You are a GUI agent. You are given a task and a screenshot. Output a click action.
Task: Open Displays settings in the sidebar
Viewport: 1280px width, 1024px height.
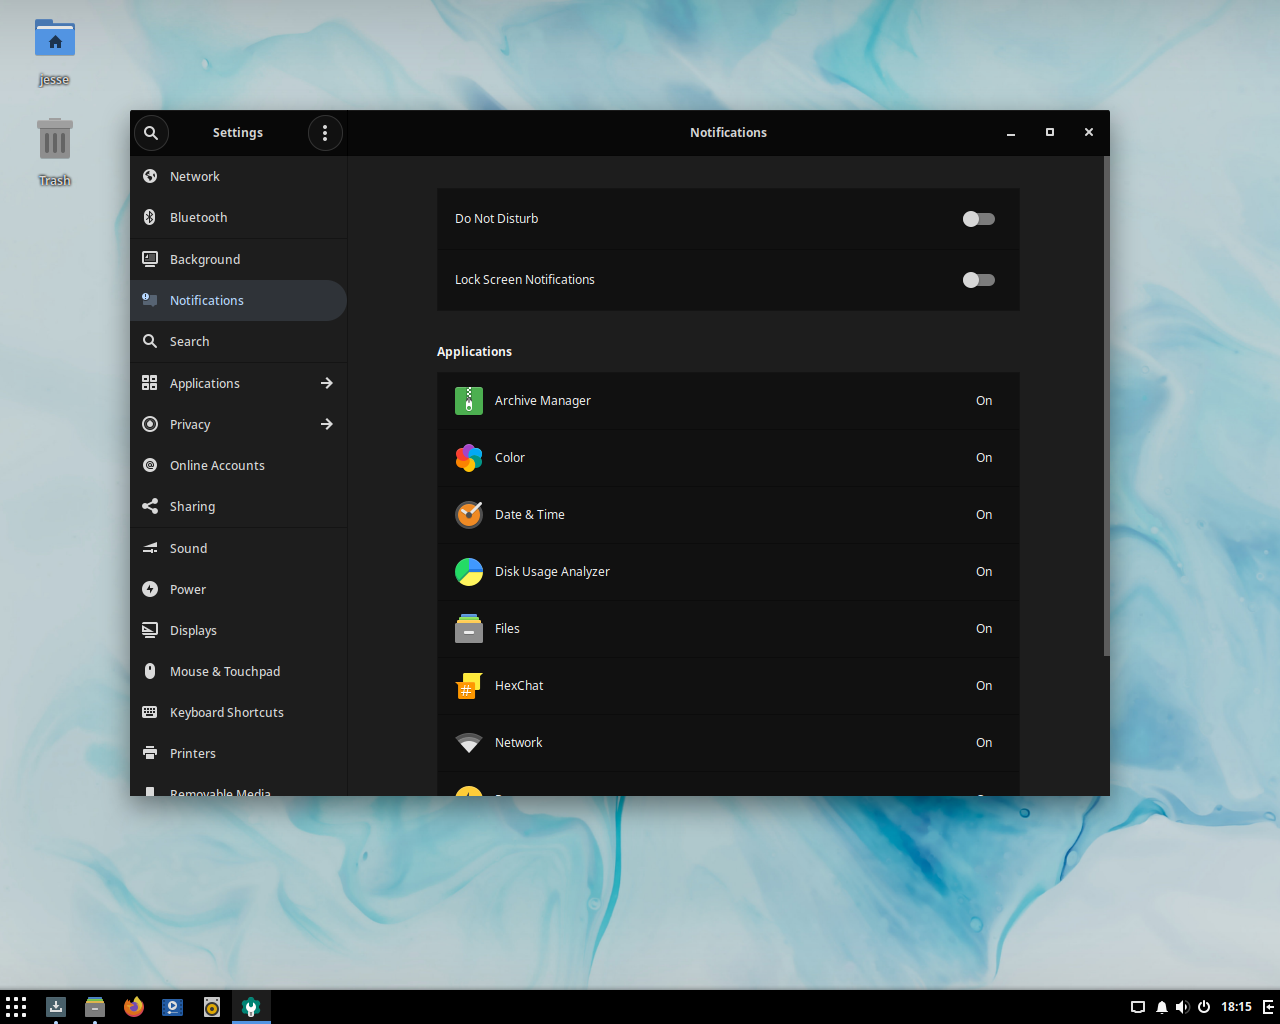[239, 630]
